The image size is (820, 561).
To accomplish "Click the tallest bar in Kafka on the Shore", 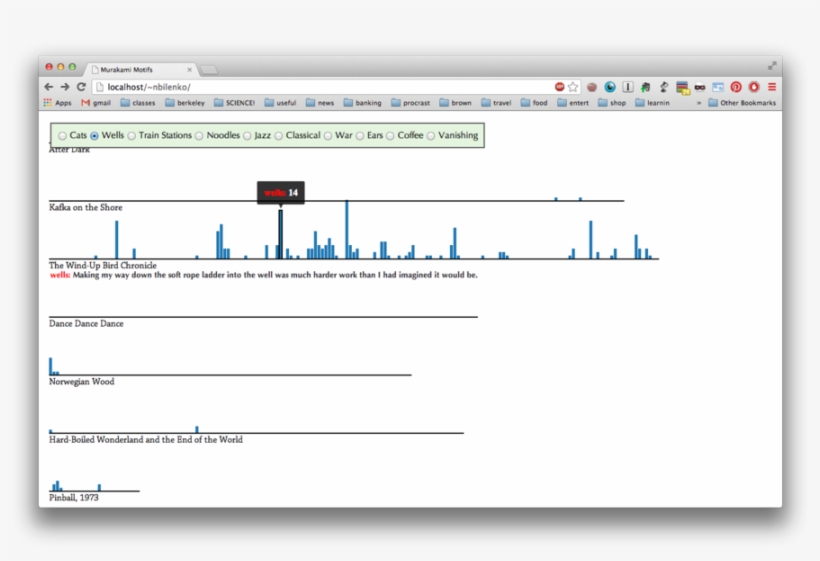I will point(347,229).
